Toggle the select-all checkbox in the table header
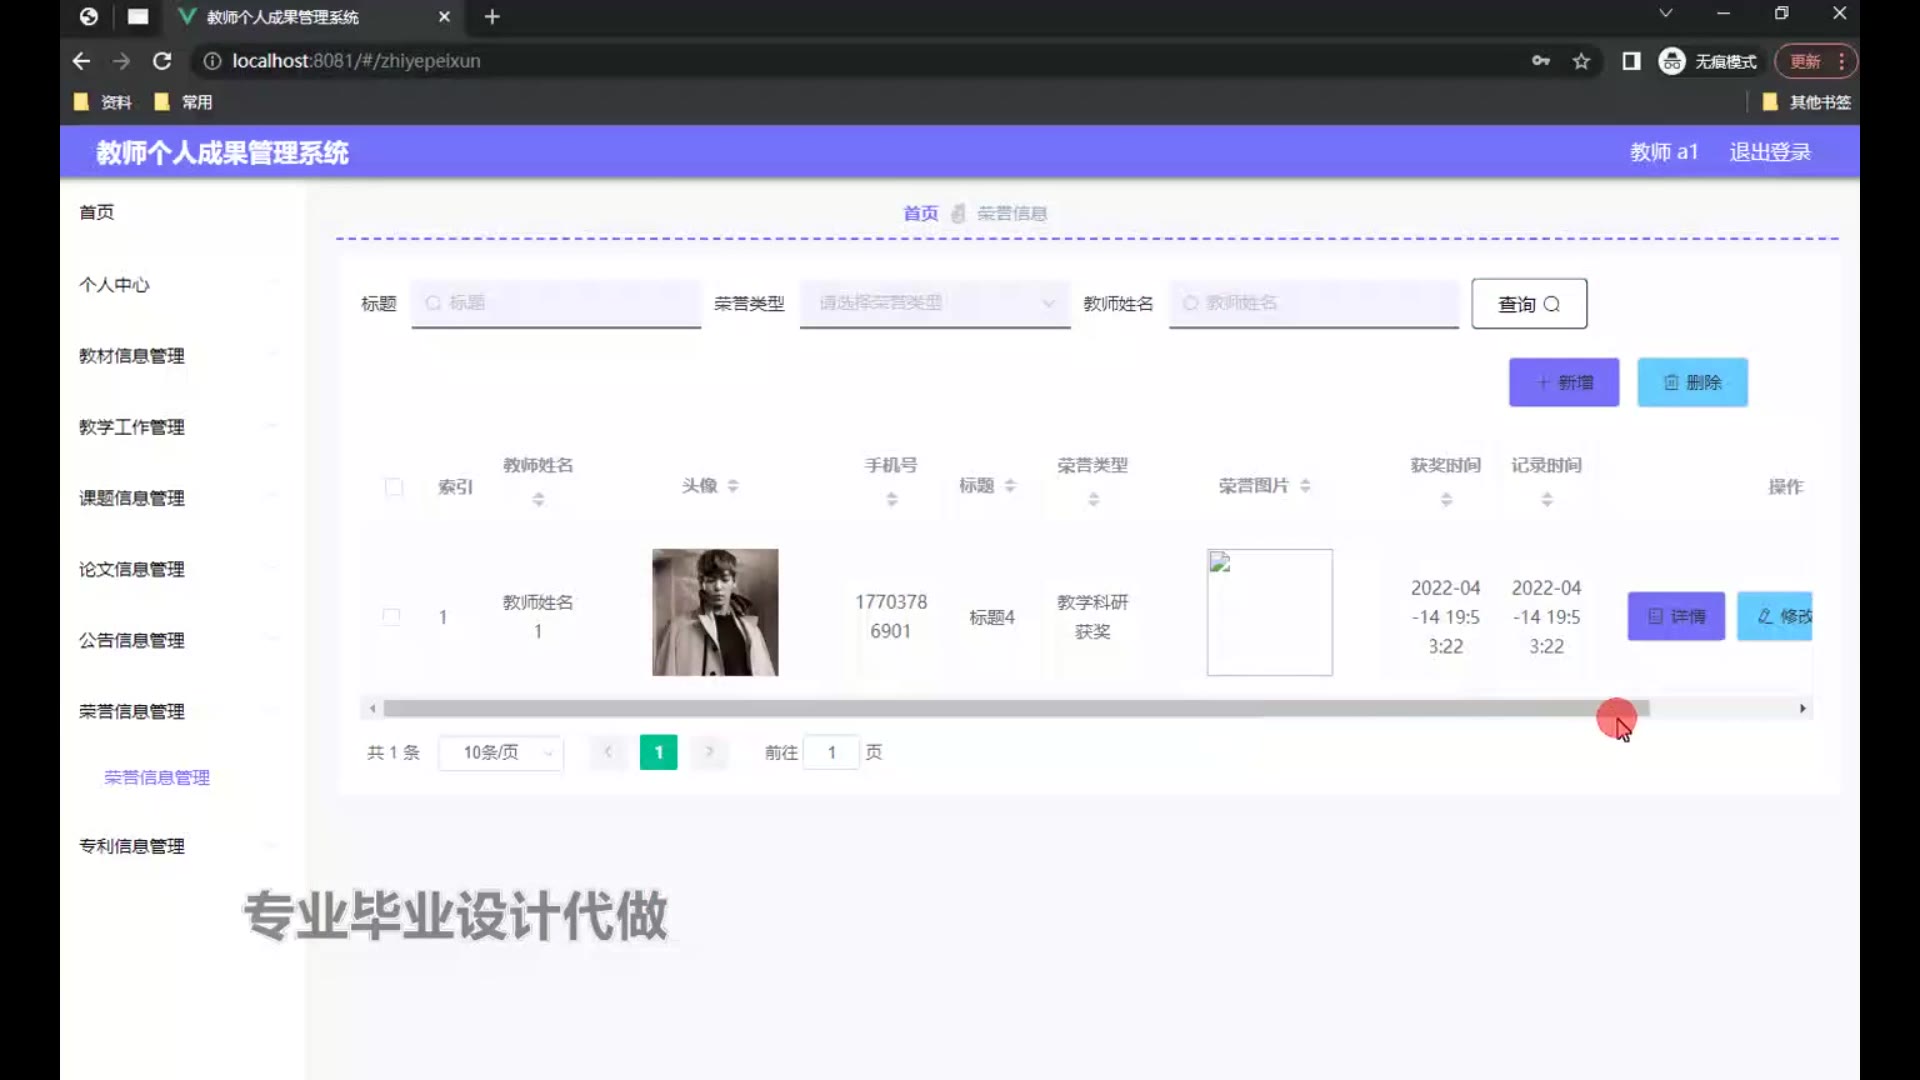The image size is (1920, 1080). [394, 487]
